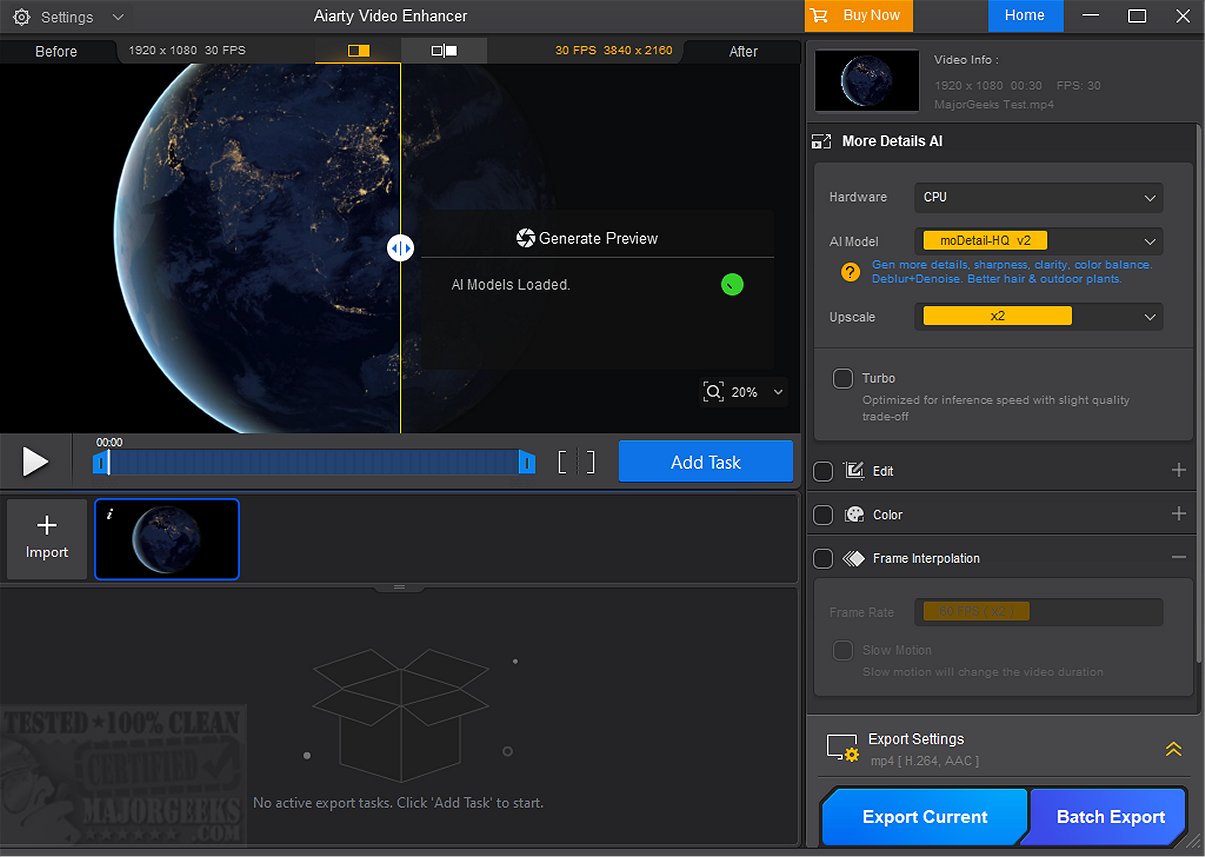The height and width of the screenshot is (857, 1205).
Task: Click the Buy Now button
Action: tap(857, 16)
